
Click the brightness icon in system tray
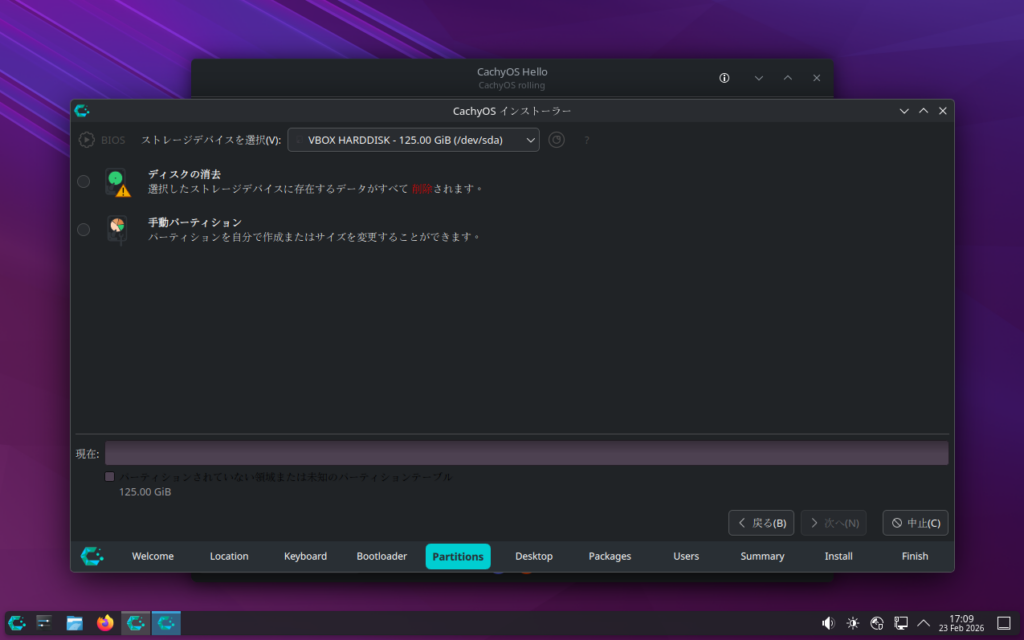coord(852,623)
